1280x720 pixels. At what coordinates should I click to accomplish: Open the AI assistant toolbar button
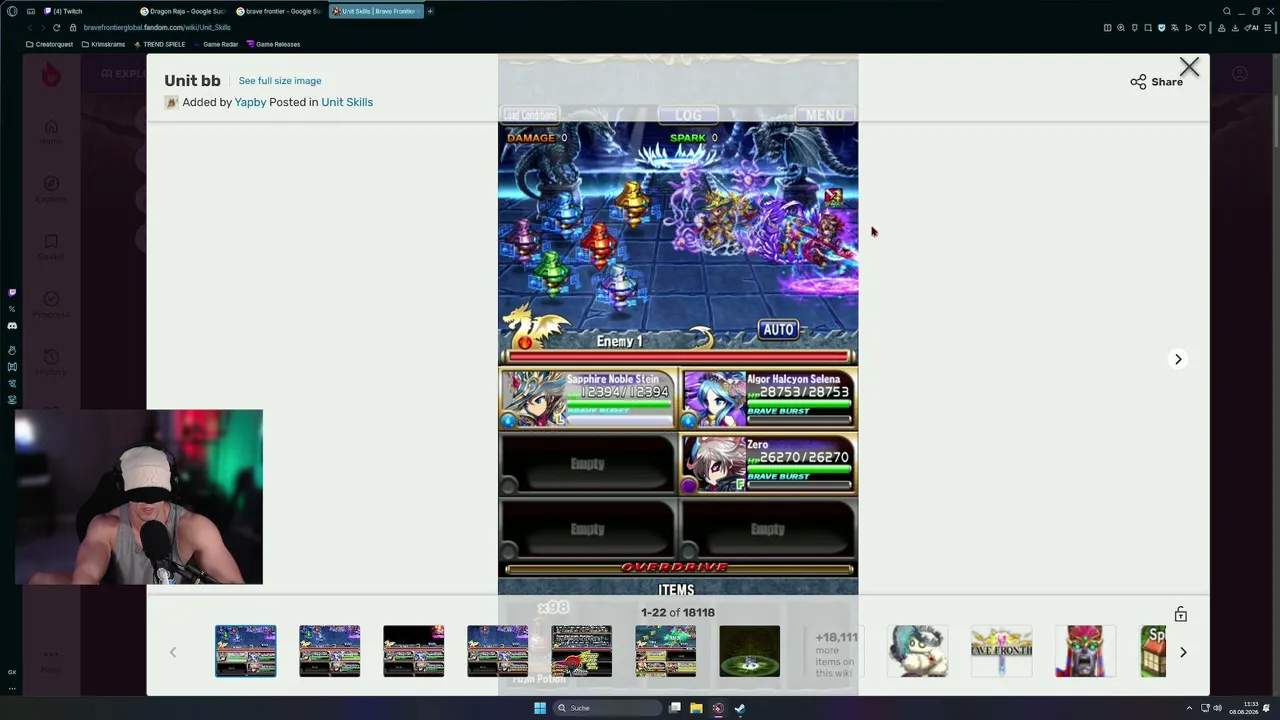coord(1252,27)
